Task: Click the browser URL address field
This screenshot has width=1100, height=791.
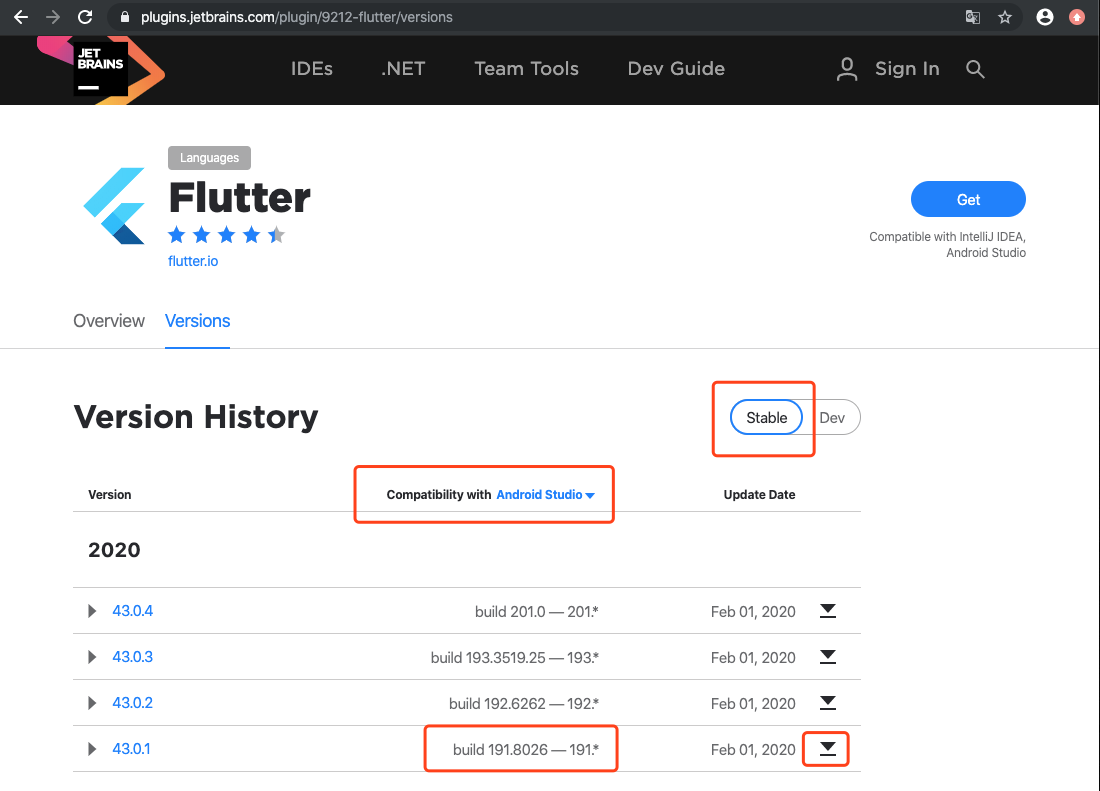Action: (533, 17)
